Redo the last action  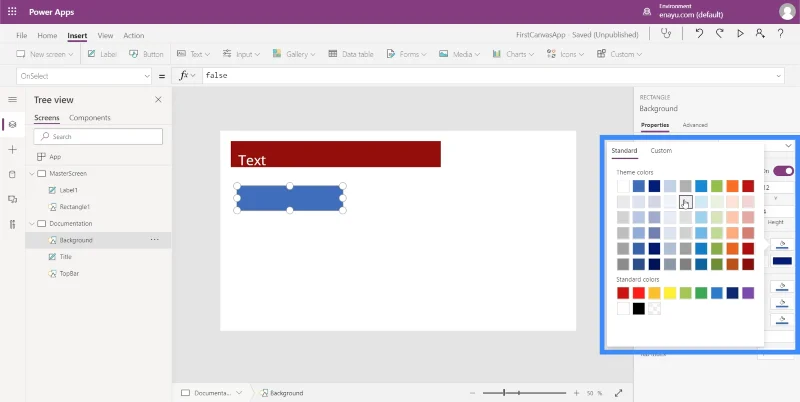point(719,34)
